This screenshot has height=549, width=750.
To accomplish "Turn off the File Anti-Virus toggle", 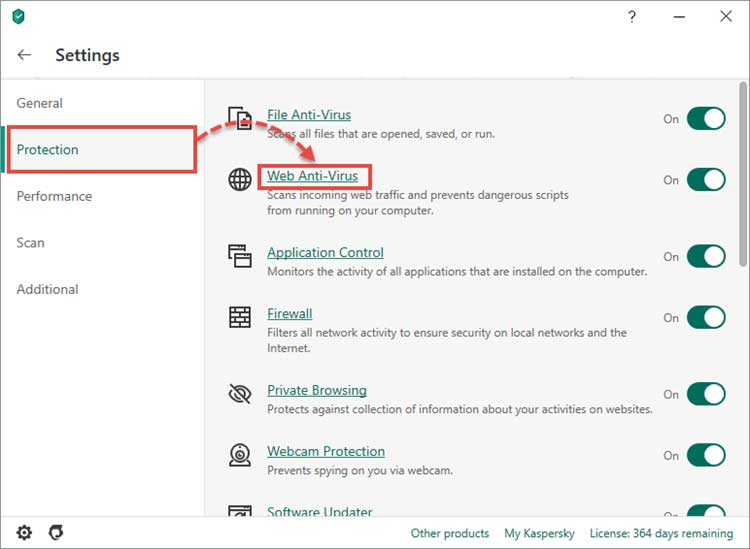I will pyautogui.click(x=706, y=119).
